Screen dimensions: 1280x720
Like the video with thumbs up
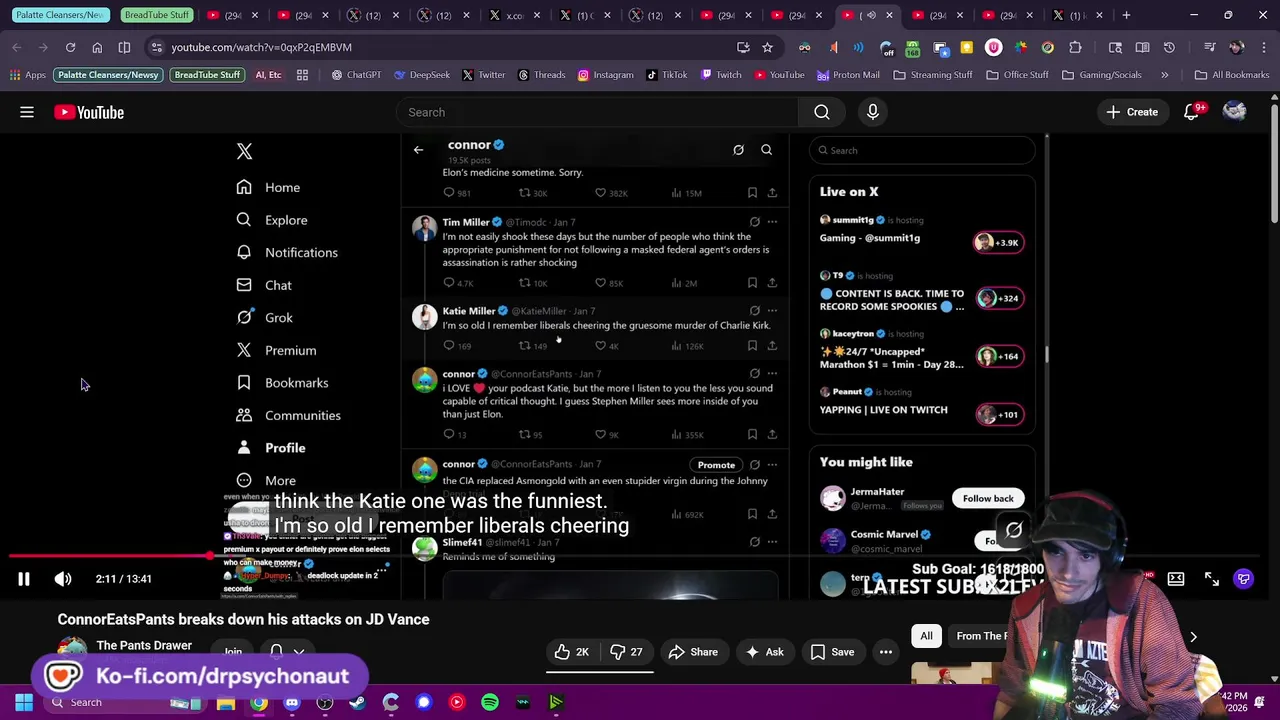click(572, 652)
